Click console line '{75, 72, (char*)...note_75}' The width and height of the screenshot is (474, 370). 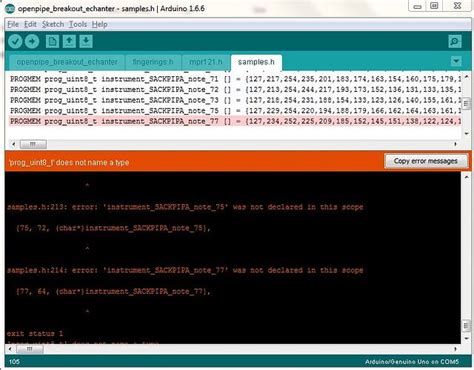[x=113, y=228]
